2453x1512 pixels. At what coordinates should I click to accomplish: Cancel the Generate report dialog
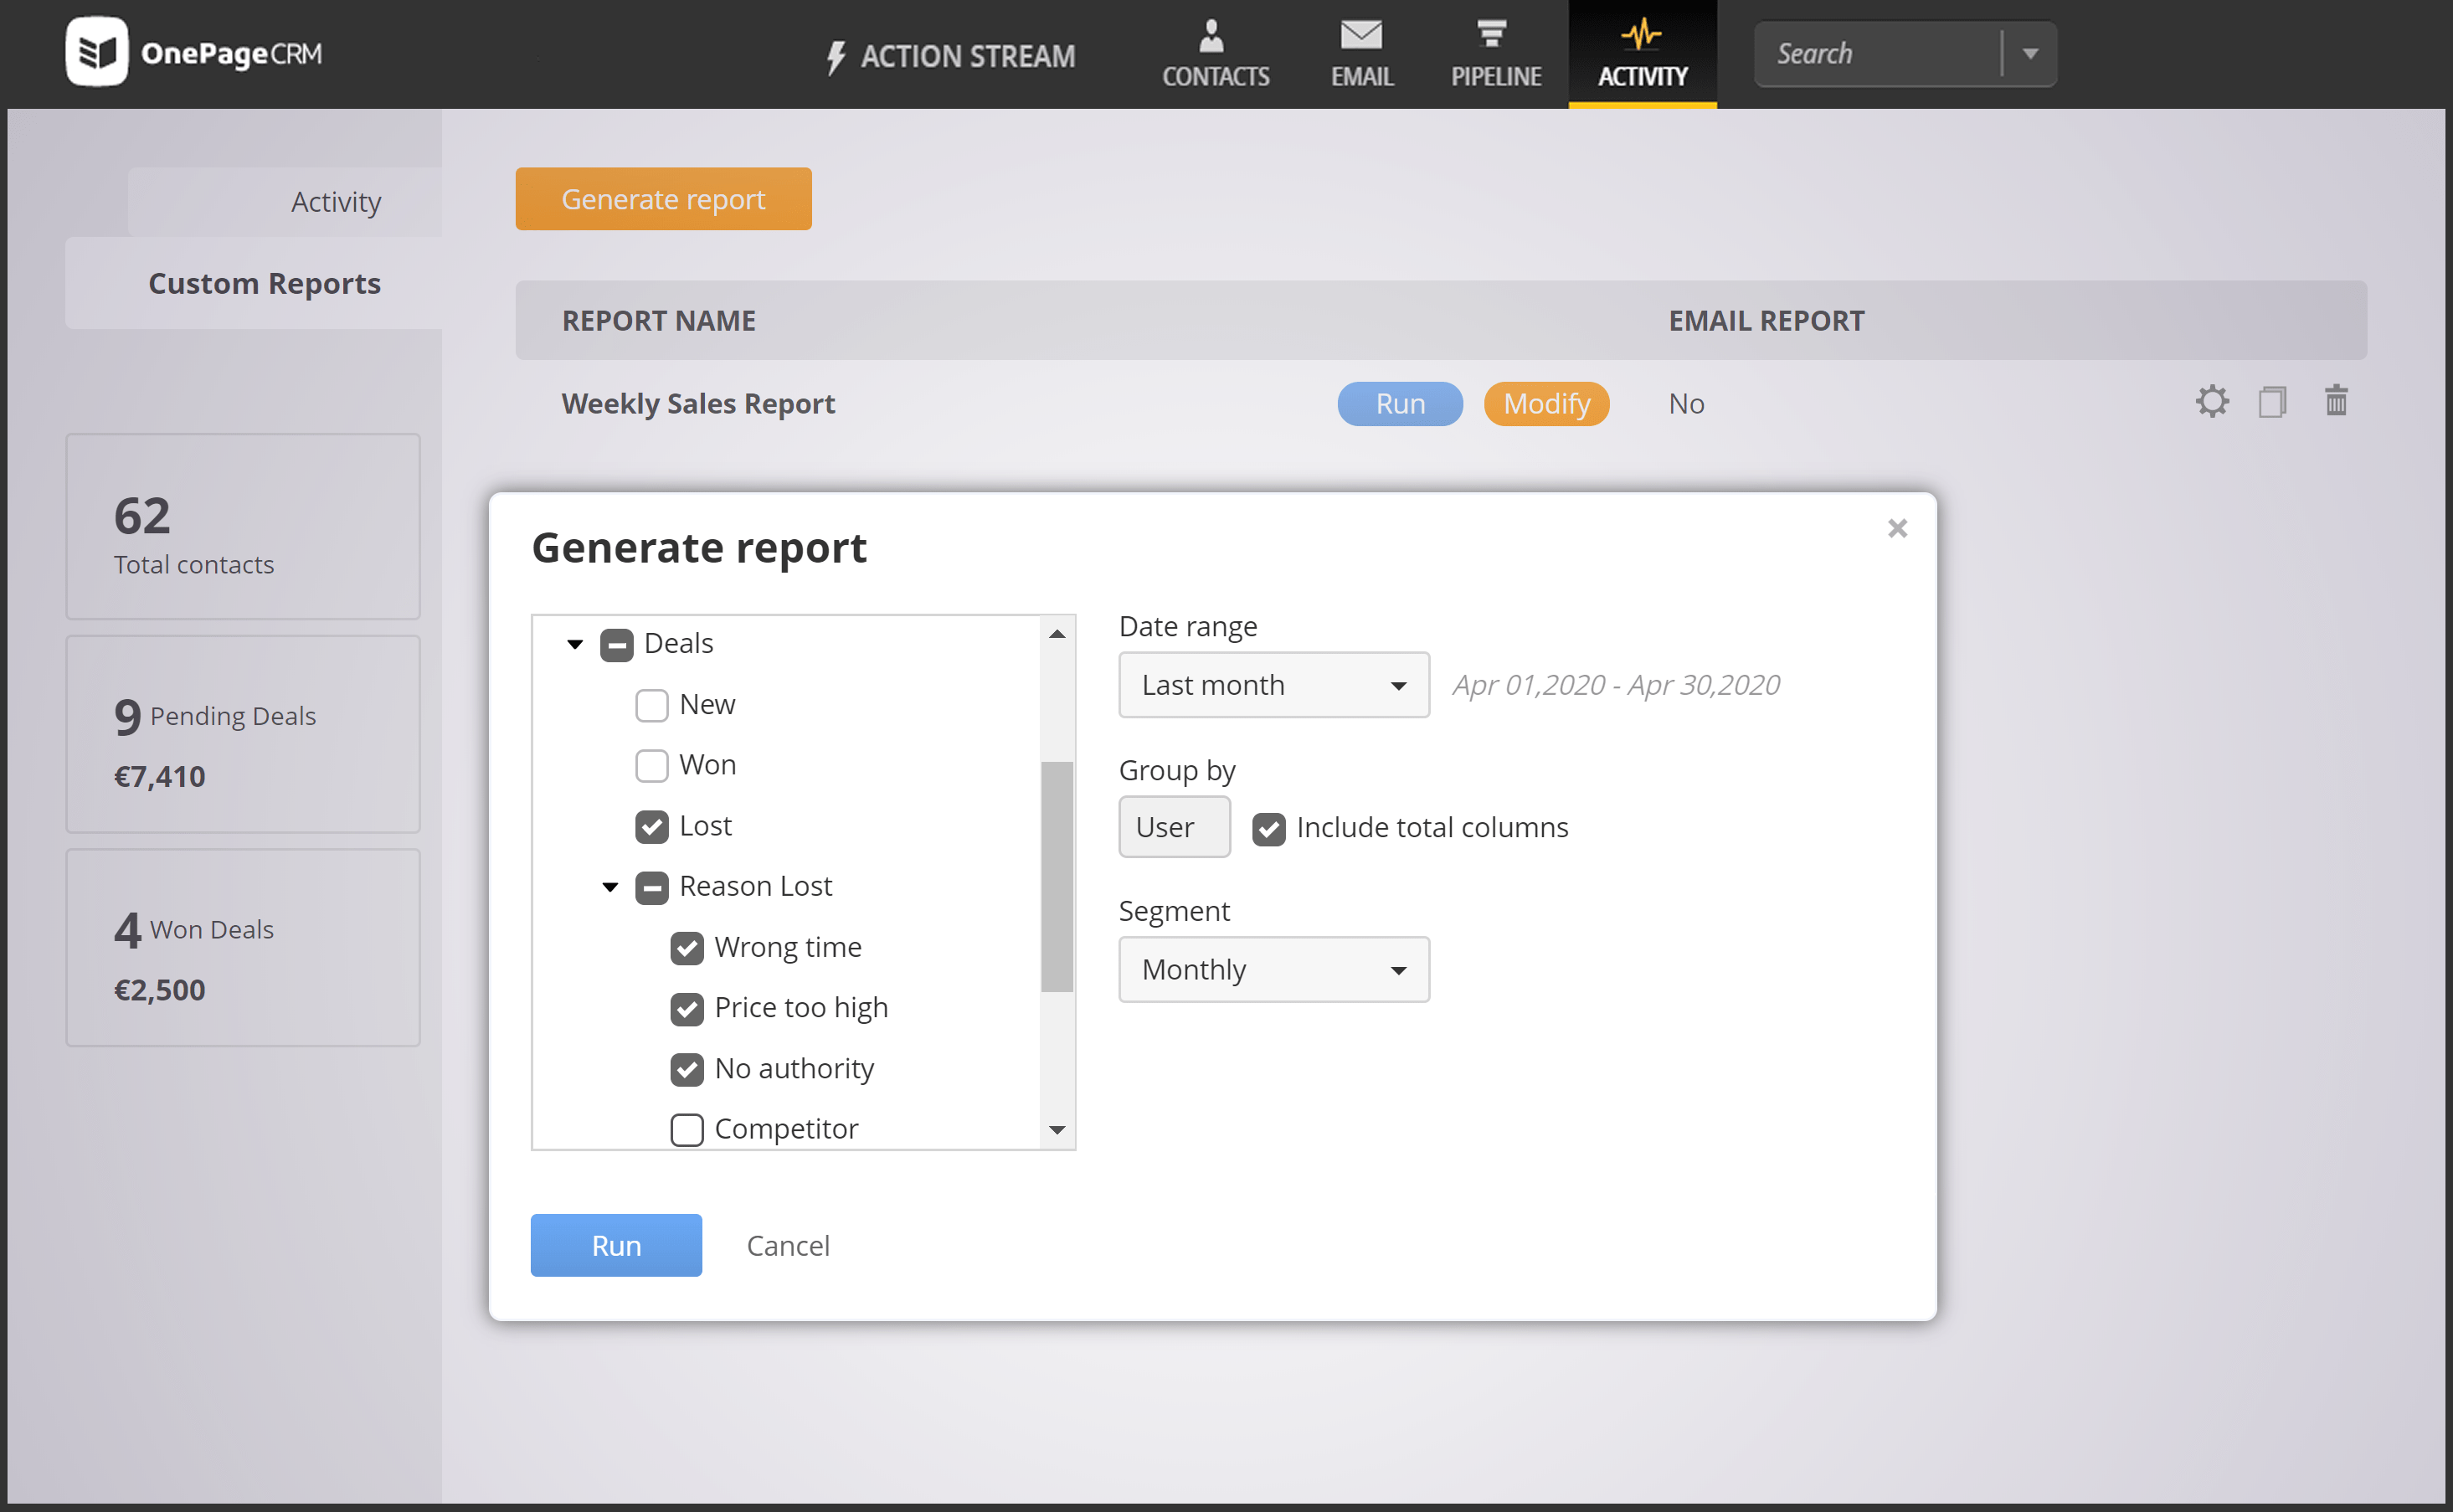tap(788, 1246)
